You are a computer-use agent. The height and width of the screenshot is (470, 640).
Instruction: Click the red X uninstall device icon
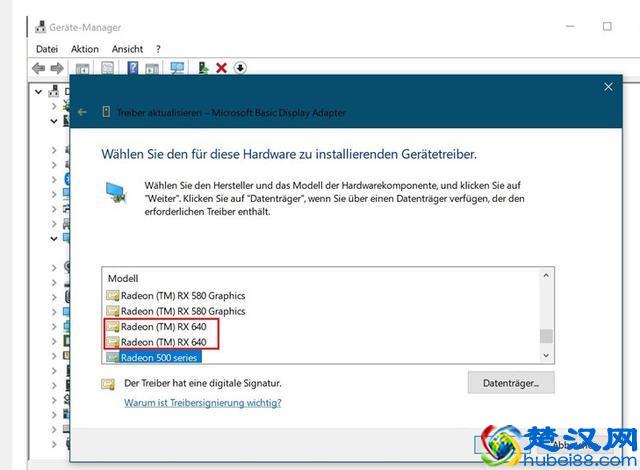click(x=221, y=68)
